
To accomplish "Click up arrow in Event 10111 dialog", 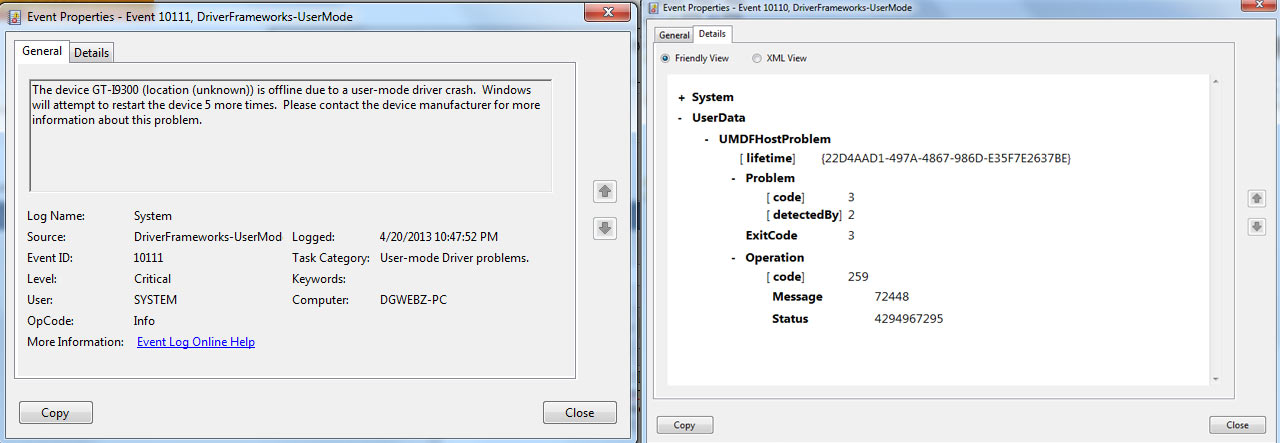I will click(604, 190).
